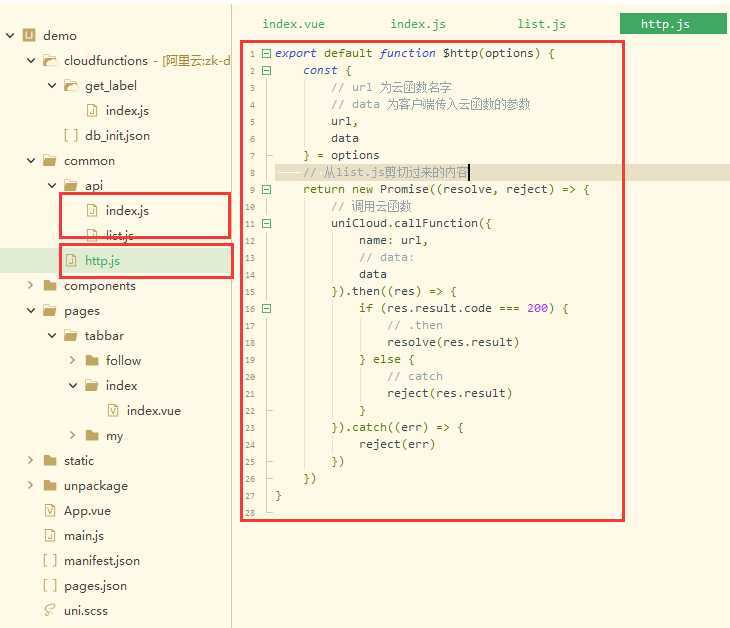This screenshot has width=730, height=628.
Task: Collapse the cloudfunctions folder chevron
Action: click(x=31, y=61)
